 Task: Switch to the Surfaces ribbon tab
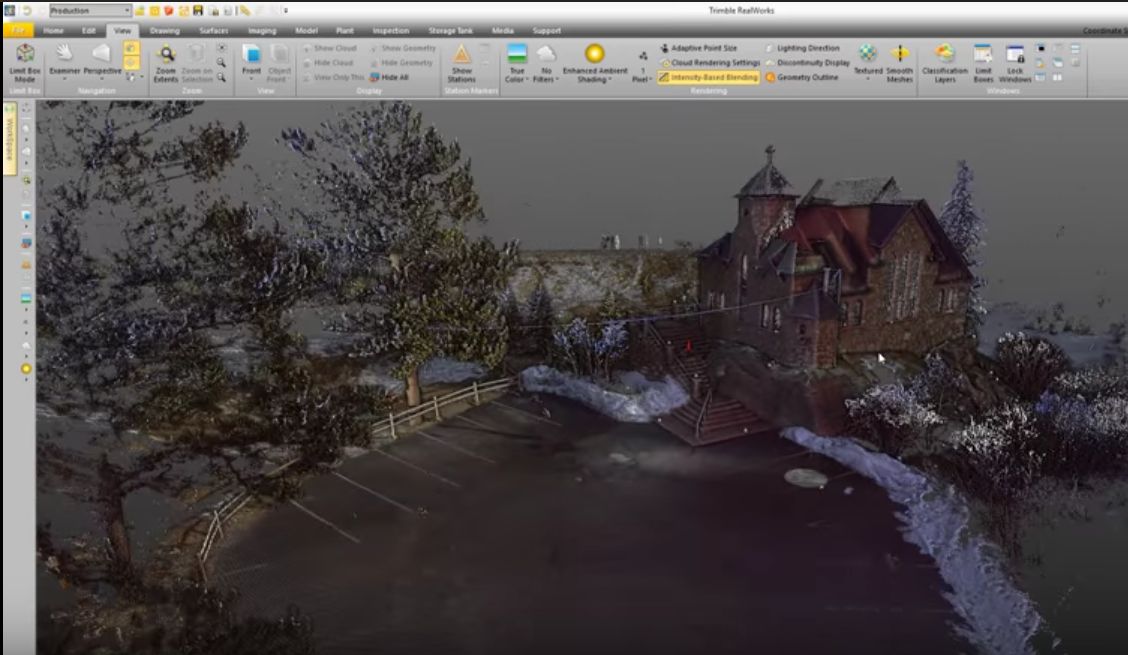[213, 31]
